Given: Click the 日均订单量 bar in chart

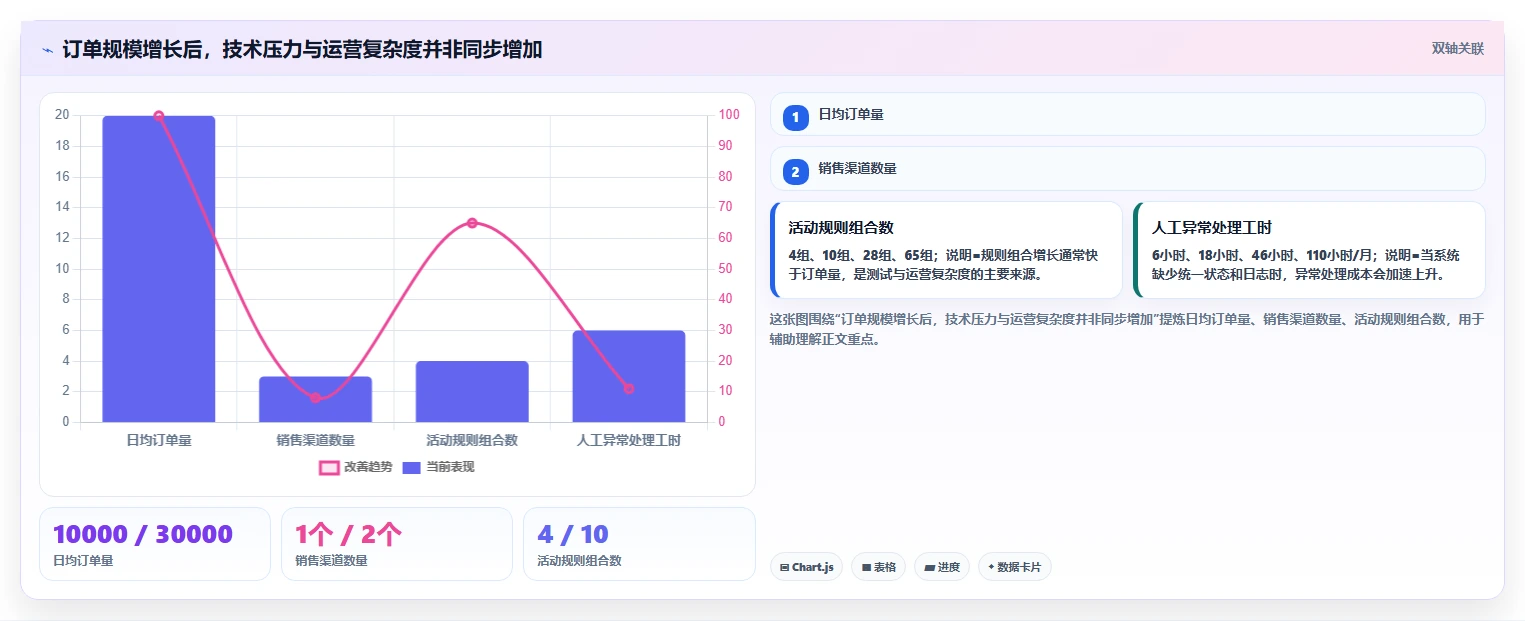Looking at the screenshot, I should 159,269.
